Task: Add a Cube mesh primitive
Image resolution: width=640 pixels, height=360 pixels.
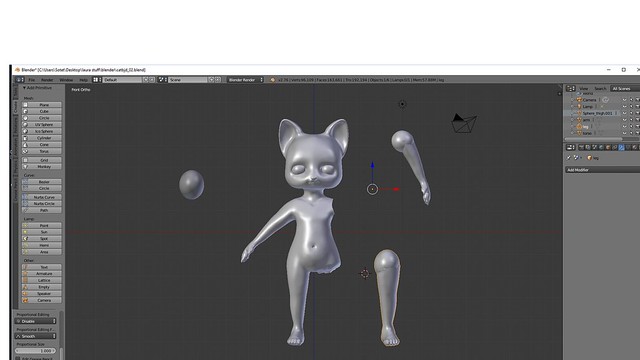Action: click(42, 111)
